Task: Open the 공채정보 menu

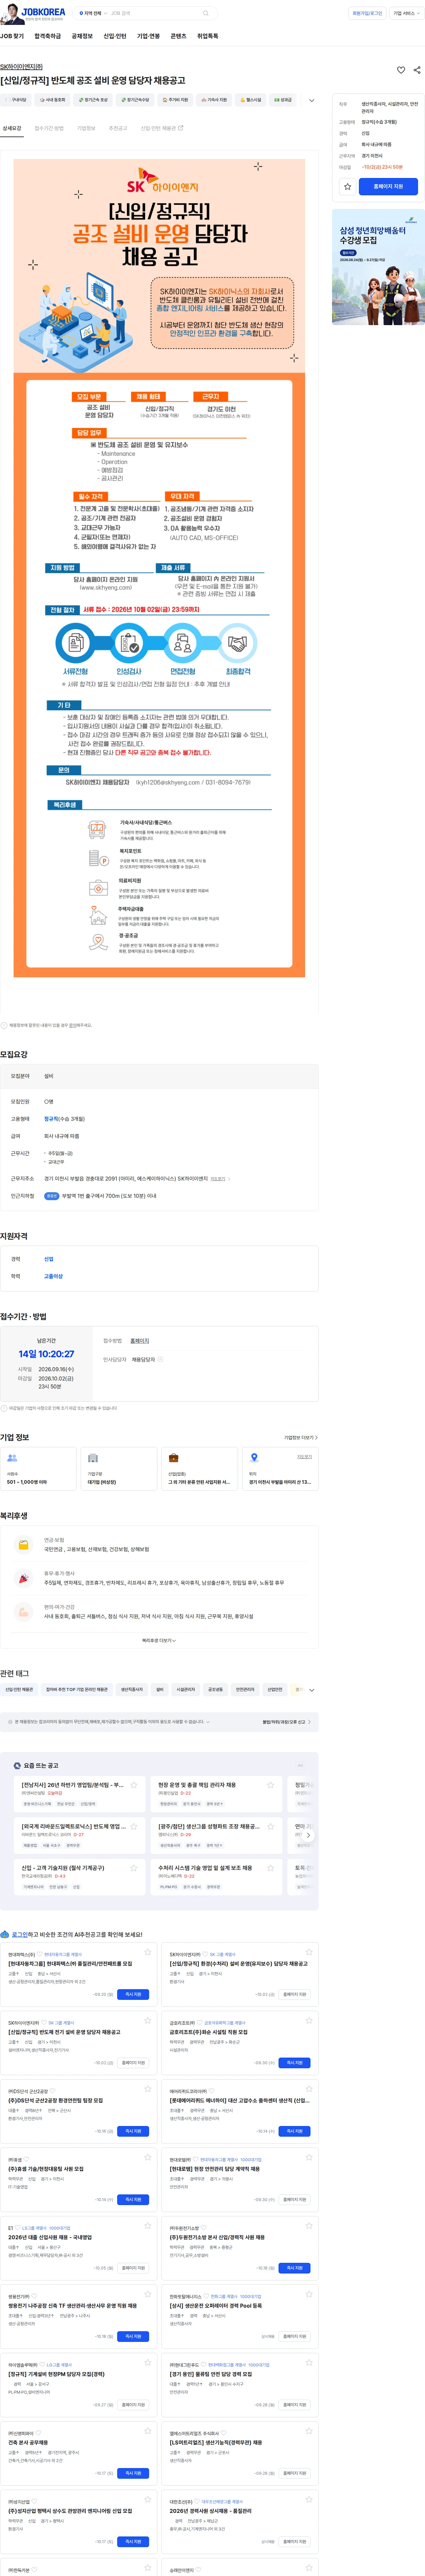Action: [x=82, y=36]
